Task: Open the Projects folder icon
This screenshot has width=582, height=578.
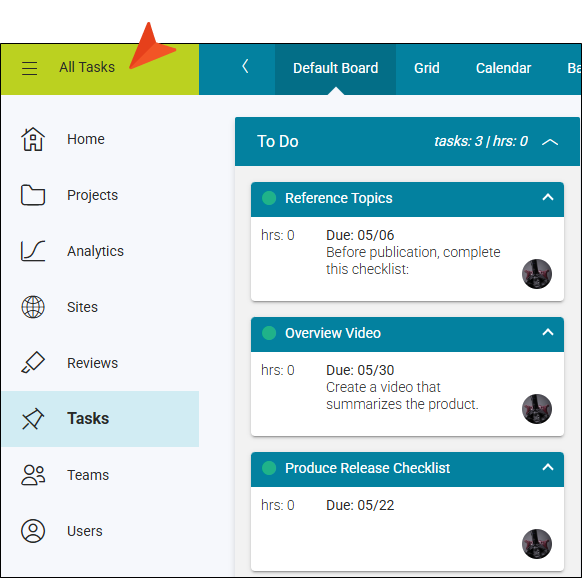Action: [33, 195]
